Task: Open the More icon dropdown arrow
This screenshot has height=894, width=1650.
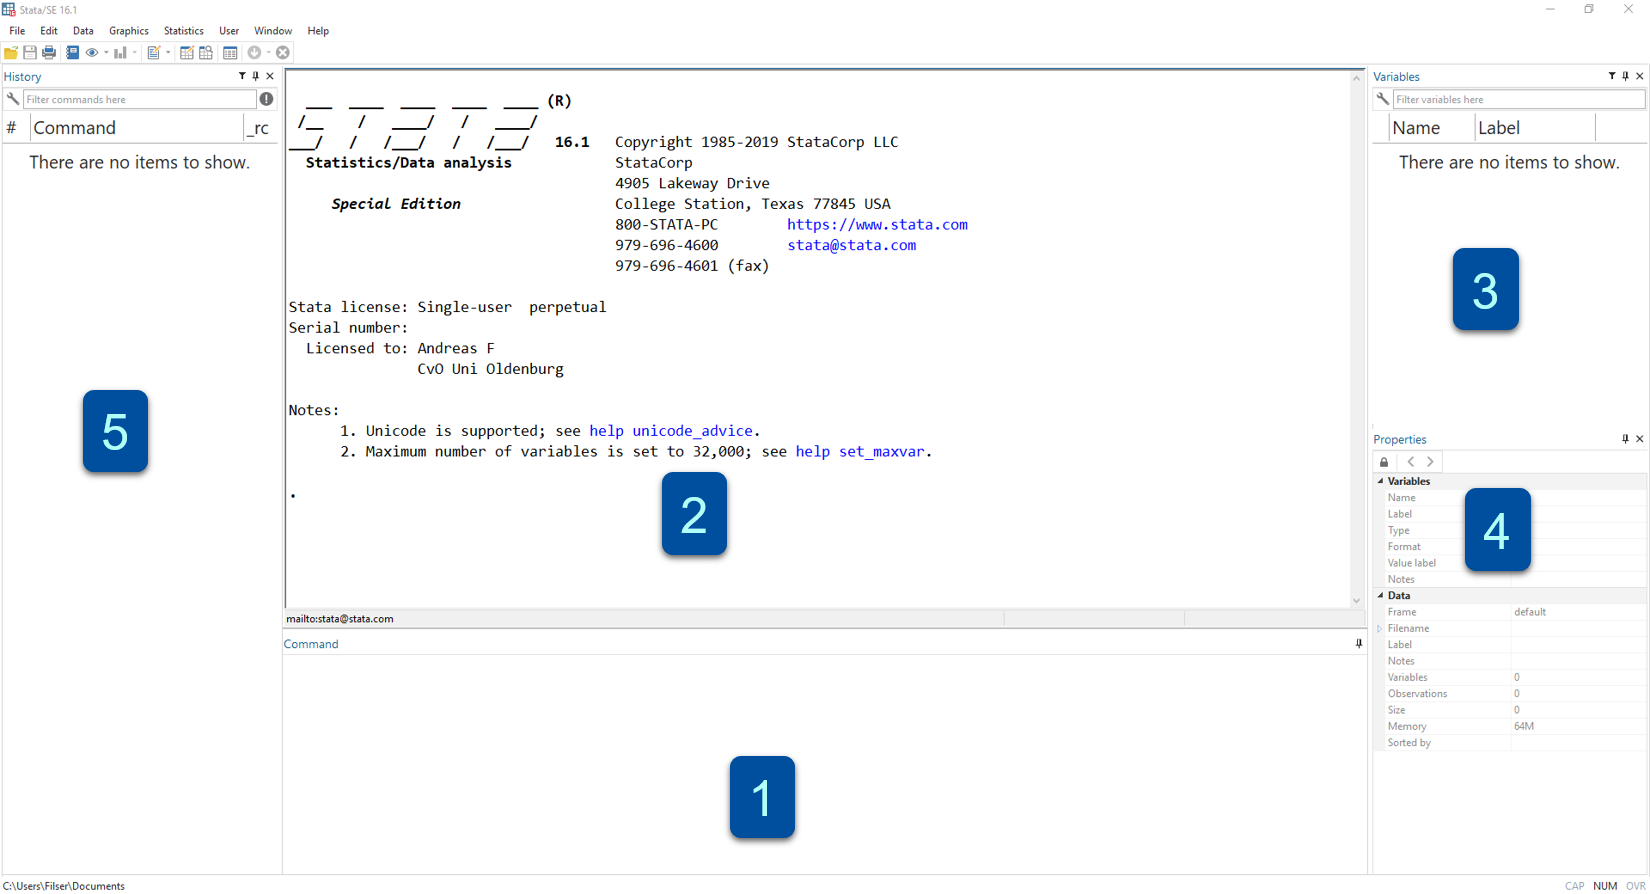Action: coord(268,52)
